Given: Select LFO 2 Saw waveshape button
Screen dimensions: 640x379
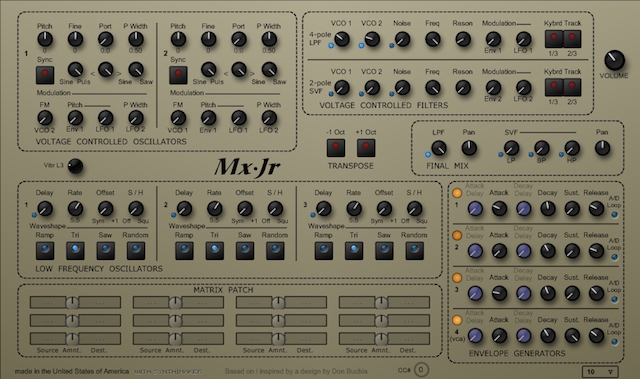Looking at the screenshot, I should [x=245, y=250].
